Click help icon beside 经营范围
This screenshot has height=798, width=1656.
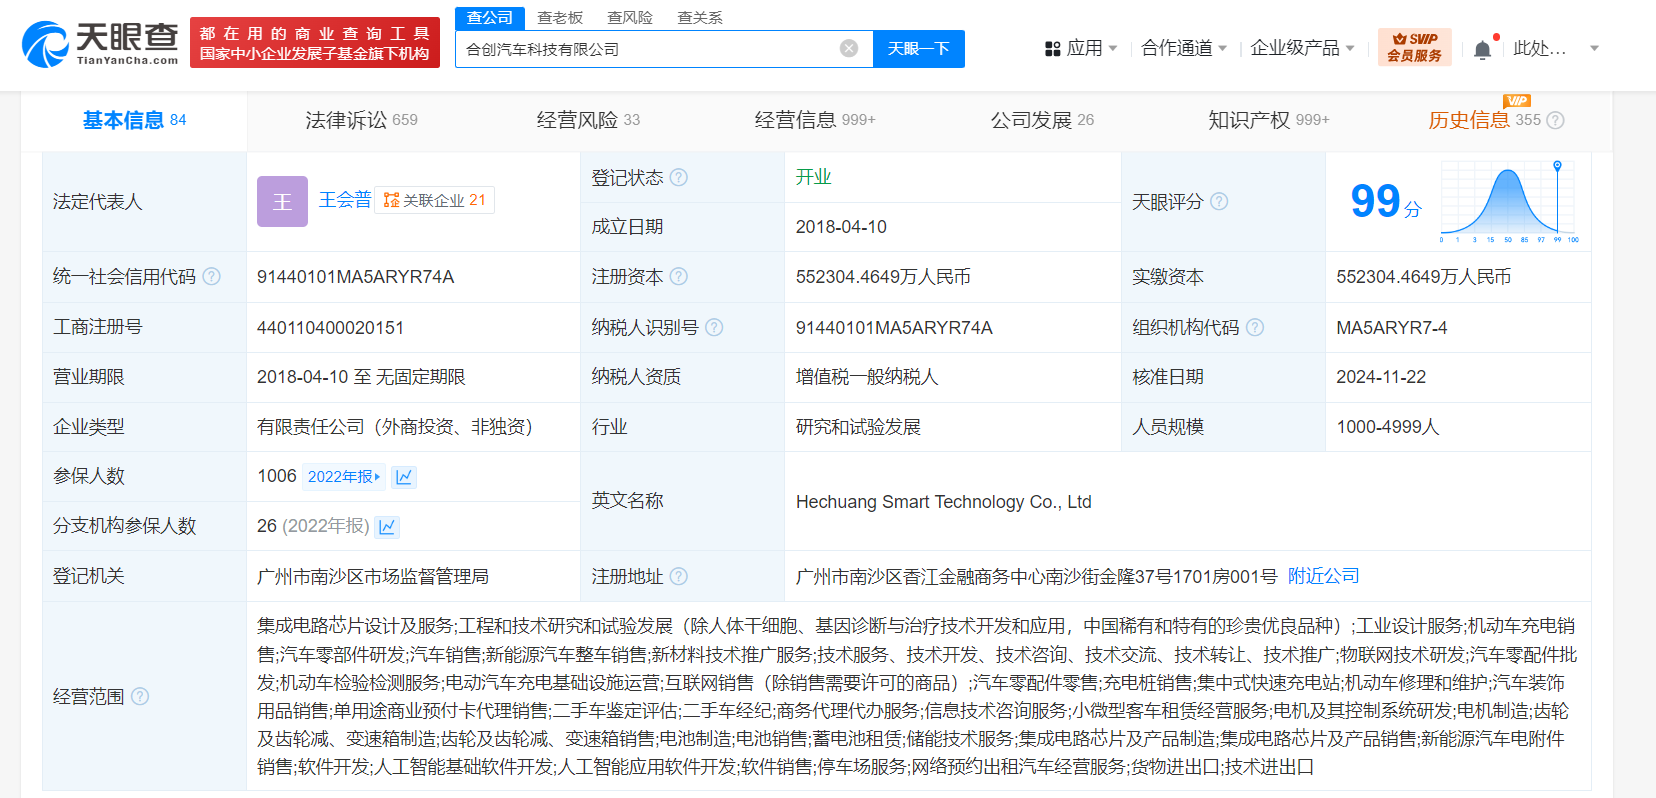point(140,697)
